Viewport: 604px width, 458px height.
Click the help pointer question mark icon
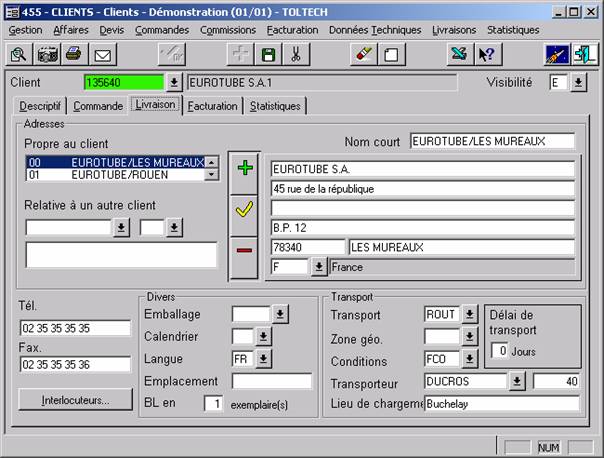point(488,54)
